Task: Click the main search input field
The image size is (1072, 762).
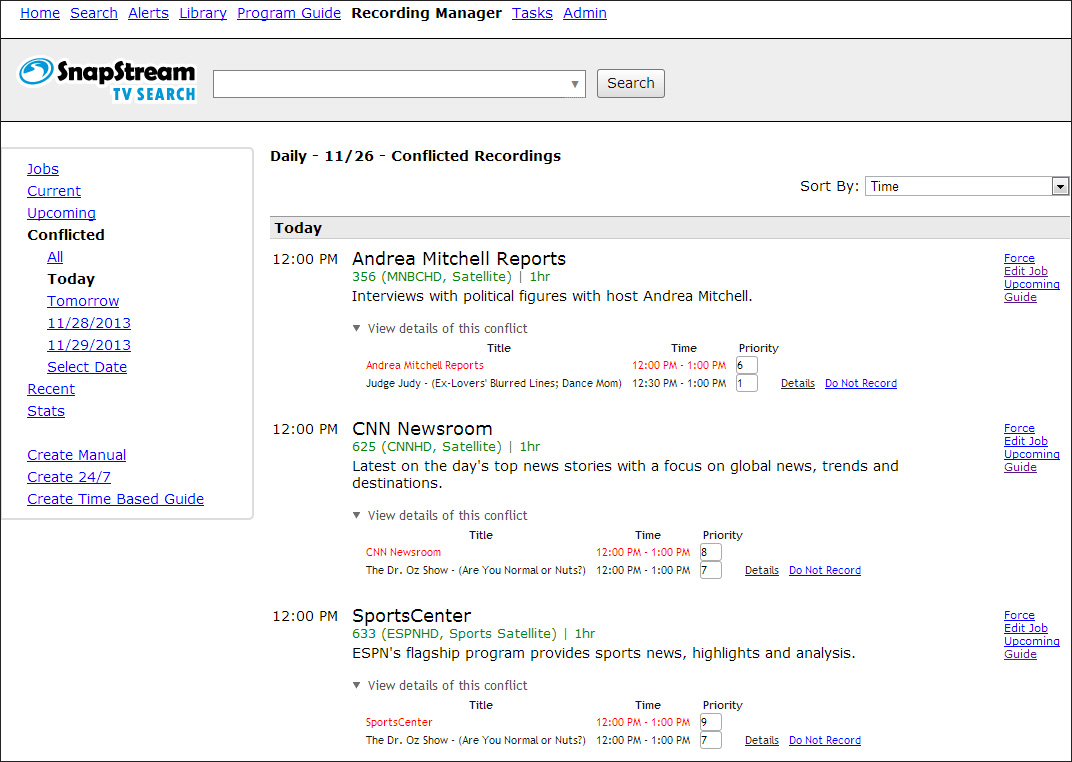Action: (x=390, y=84)
